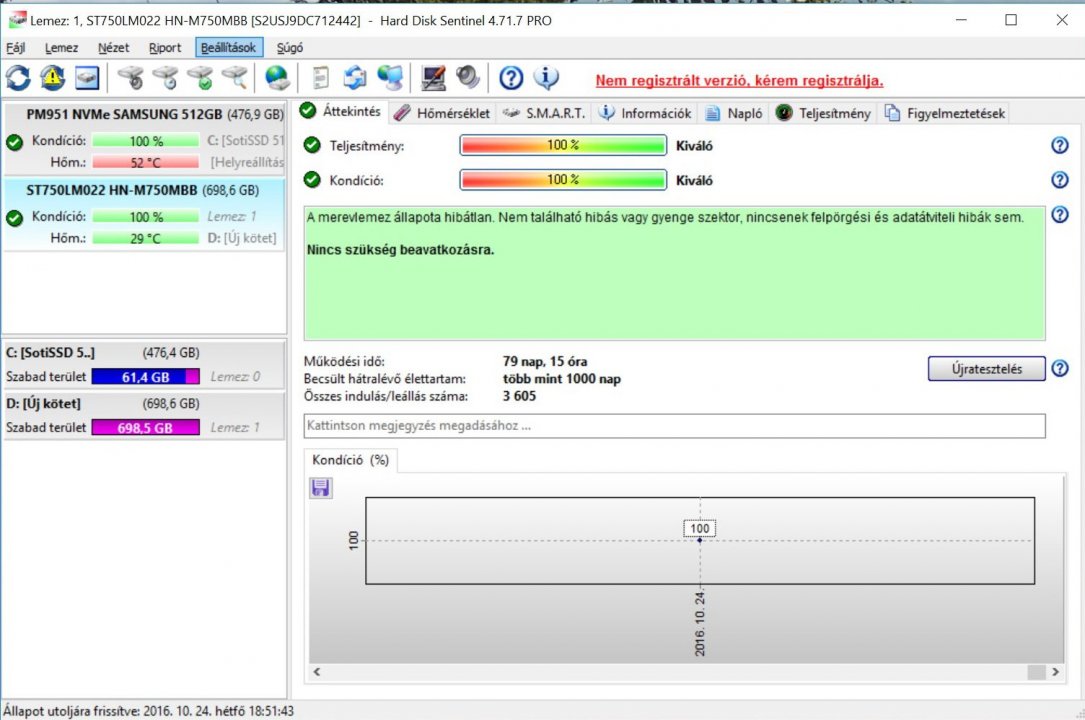Image resolution: width=1085 pixels, height=720 pixels.
Task: Click the disk with magnifier surface test icon
Action: [235, 78]
